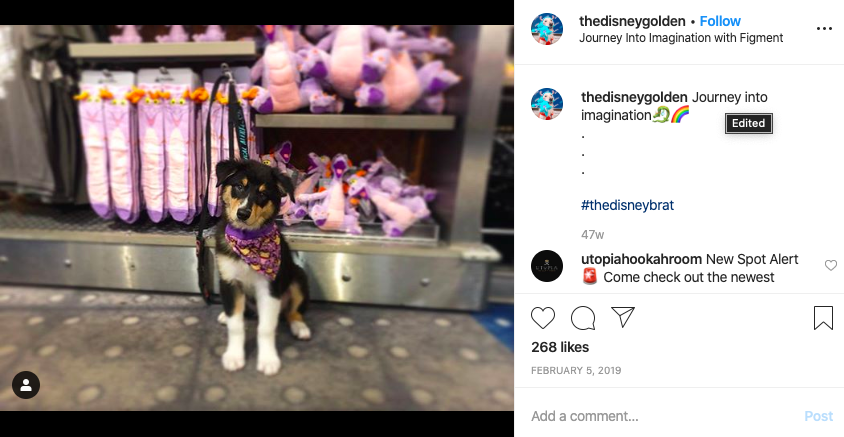
Task: Open the three-dot more options menu
Action: (824, 29)
